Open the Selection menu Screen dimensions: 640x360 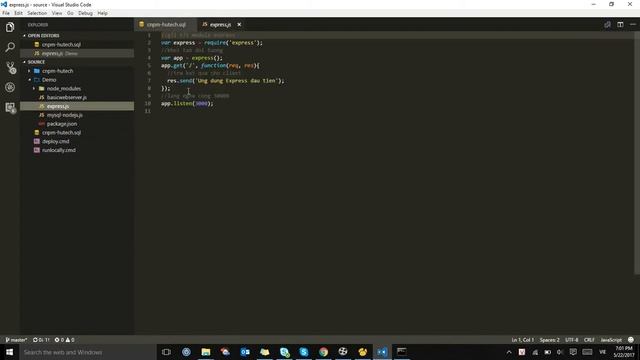[37, 13]
